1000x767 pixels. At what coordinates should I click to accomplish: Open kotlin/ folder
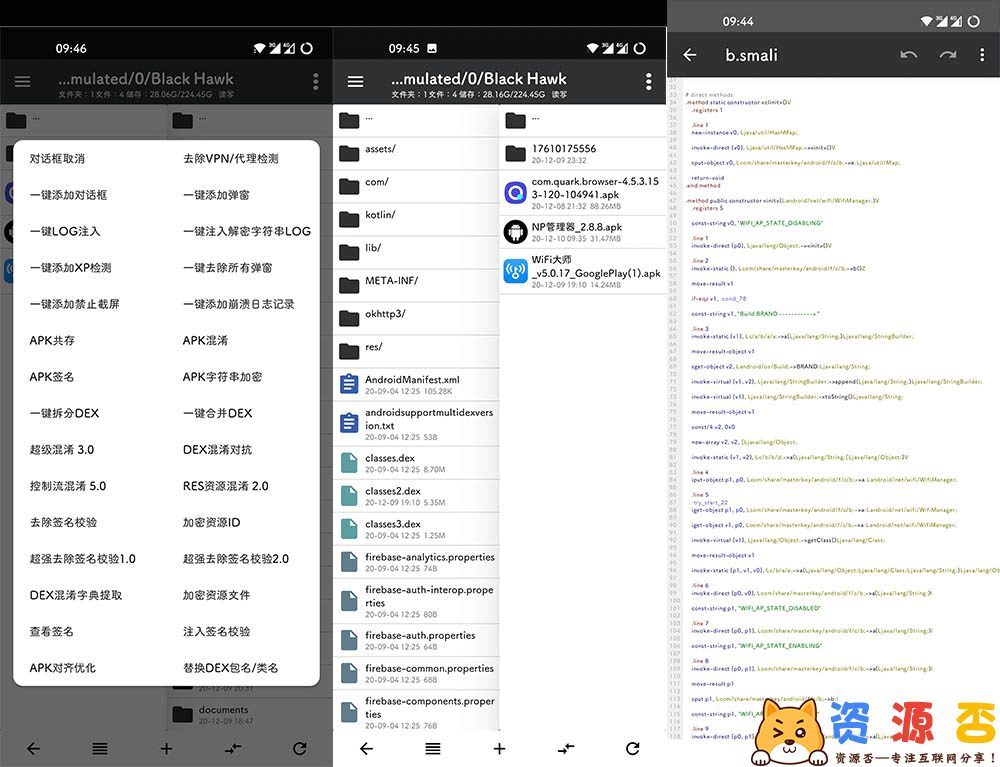click(x=416, y=219)
